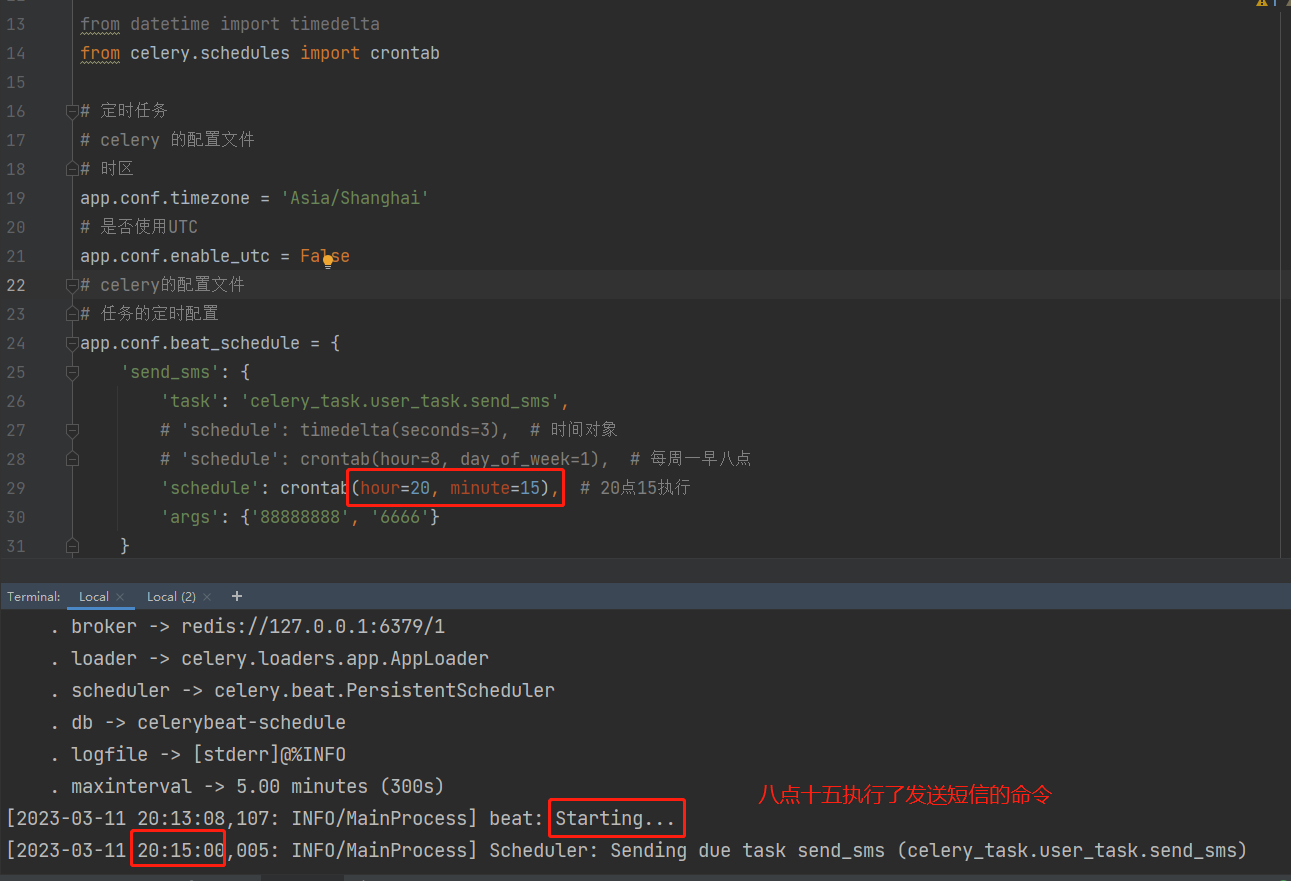Toggle the fold marker on line 18
The image size is (1291, 881).
[71, 169]
